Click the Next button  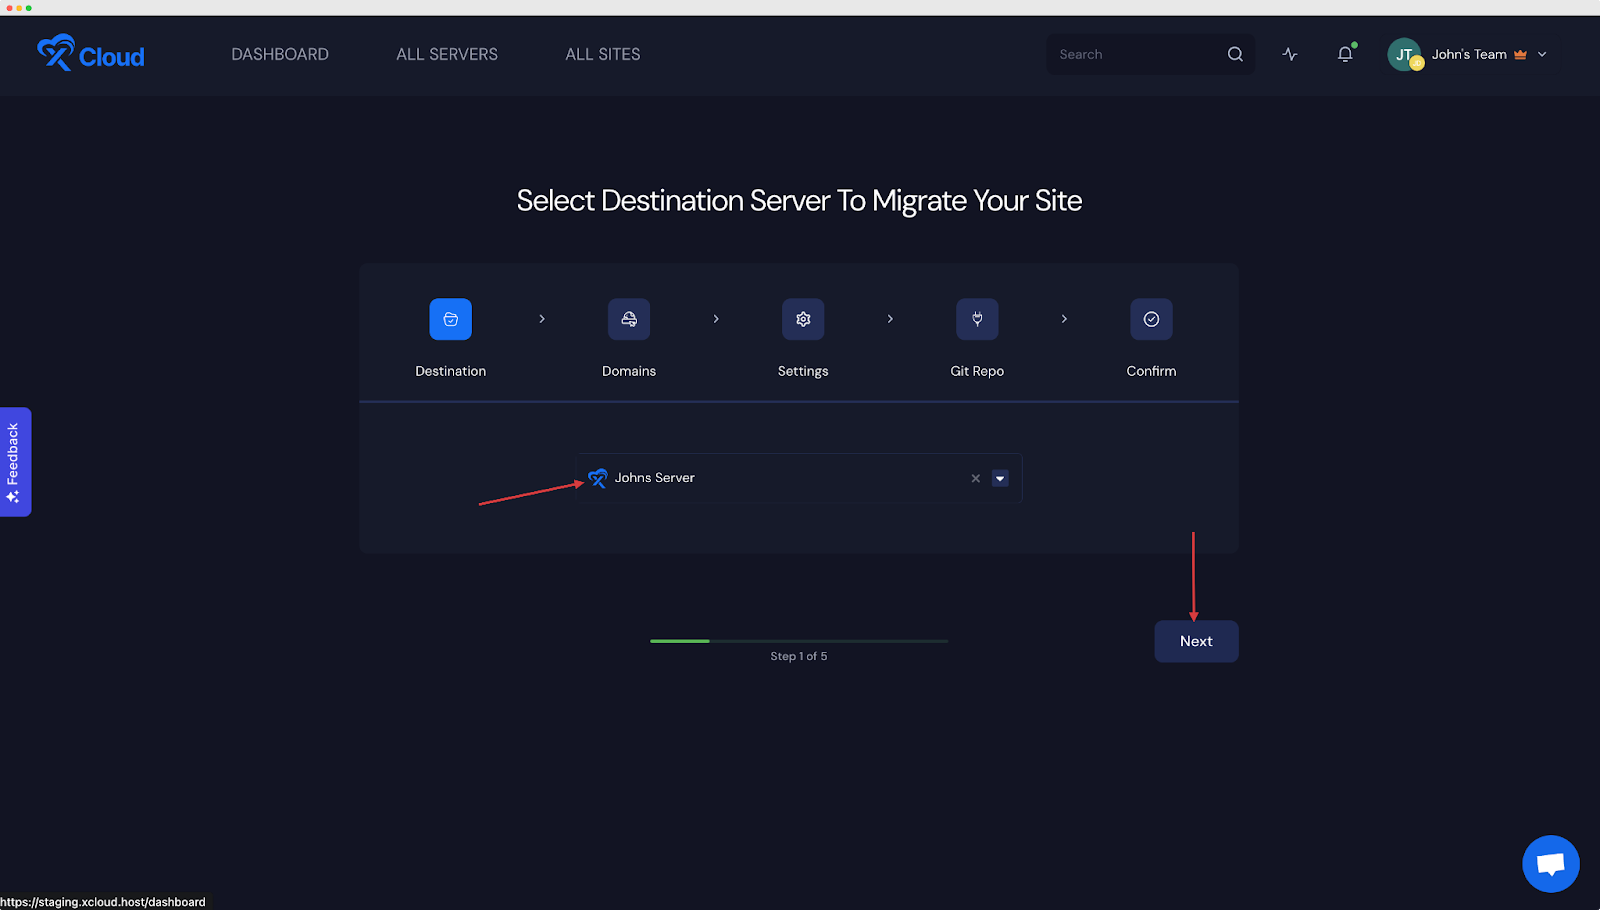(x=1196, y=641)
